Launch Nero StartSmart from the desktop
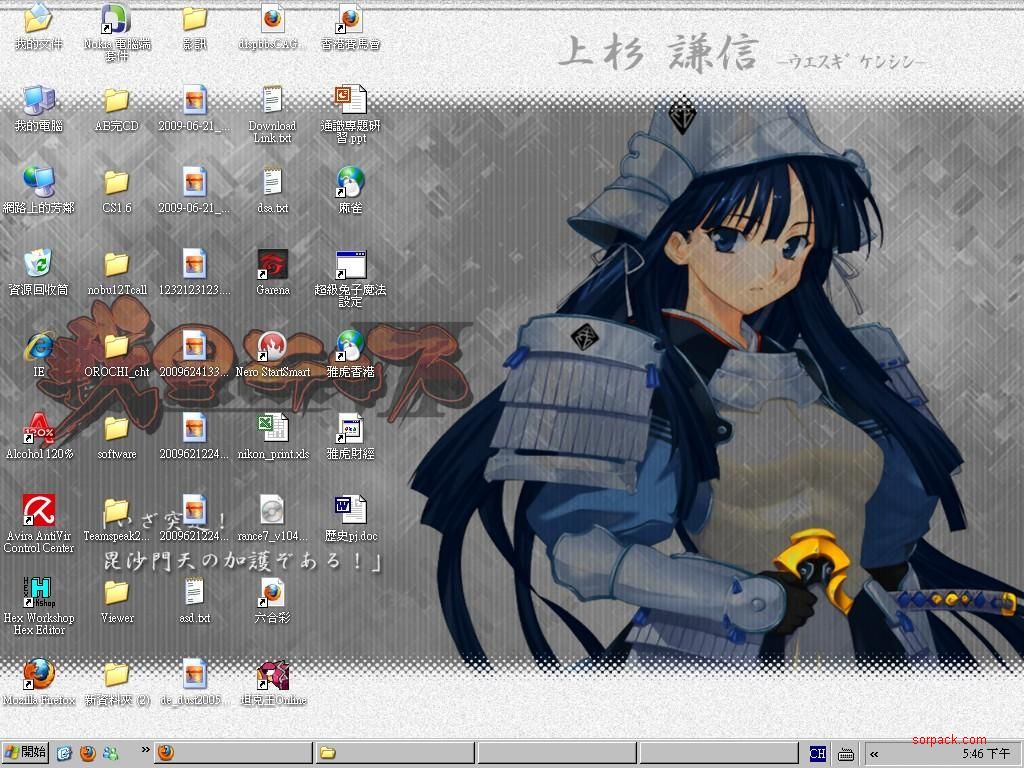The width and height of the screenshot is (1024, 768). (x=272, y=347)
